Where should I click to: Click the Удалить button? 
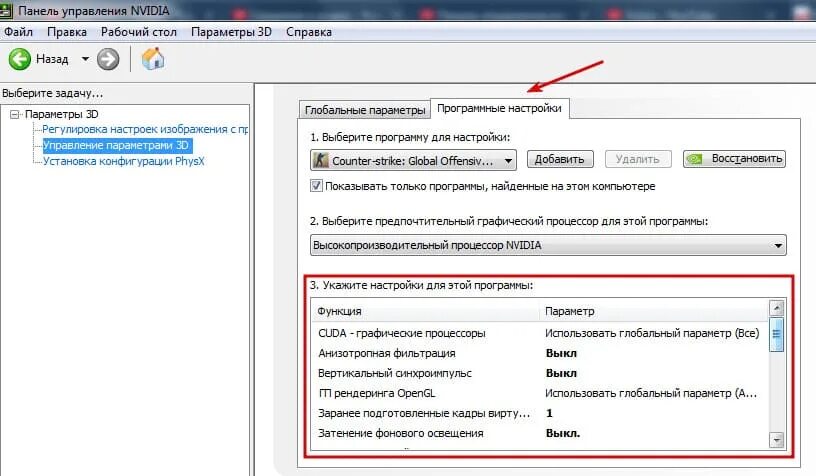pos(638,159)
